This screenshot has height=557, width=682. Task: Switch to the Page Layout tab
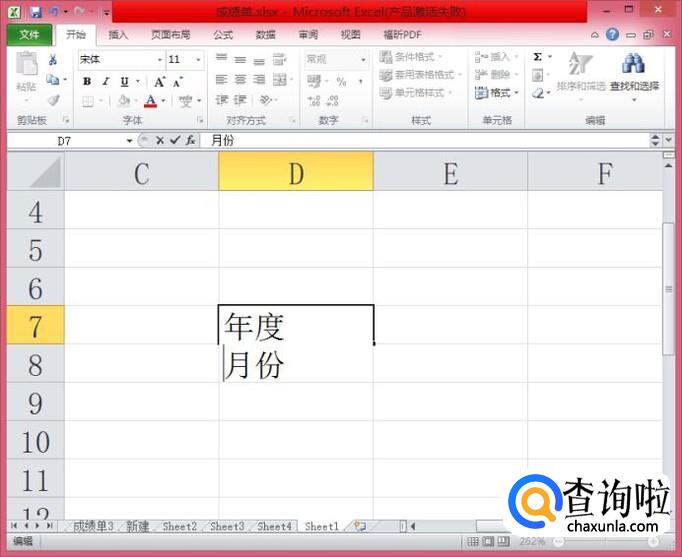pos(170,35)
